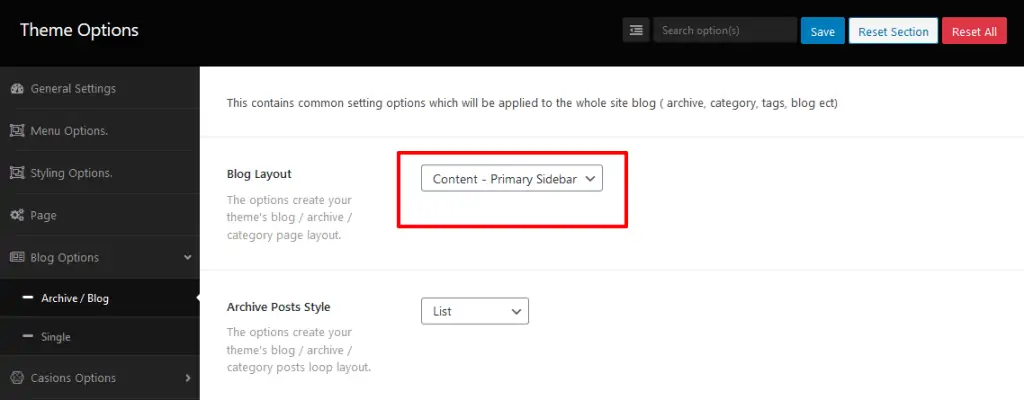Image resolution: width=1024 pixels, height=400 pixels.
Task: Open Menu Options section
Action: (x=99, y=131)
